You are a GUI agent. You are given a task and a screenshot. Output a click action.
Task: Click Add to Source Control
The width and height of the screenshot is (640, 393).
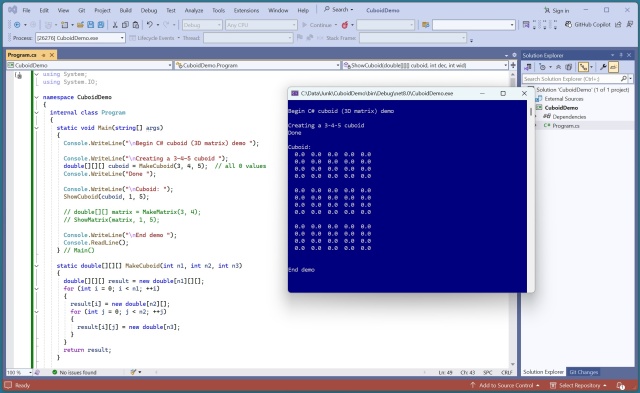505,385
